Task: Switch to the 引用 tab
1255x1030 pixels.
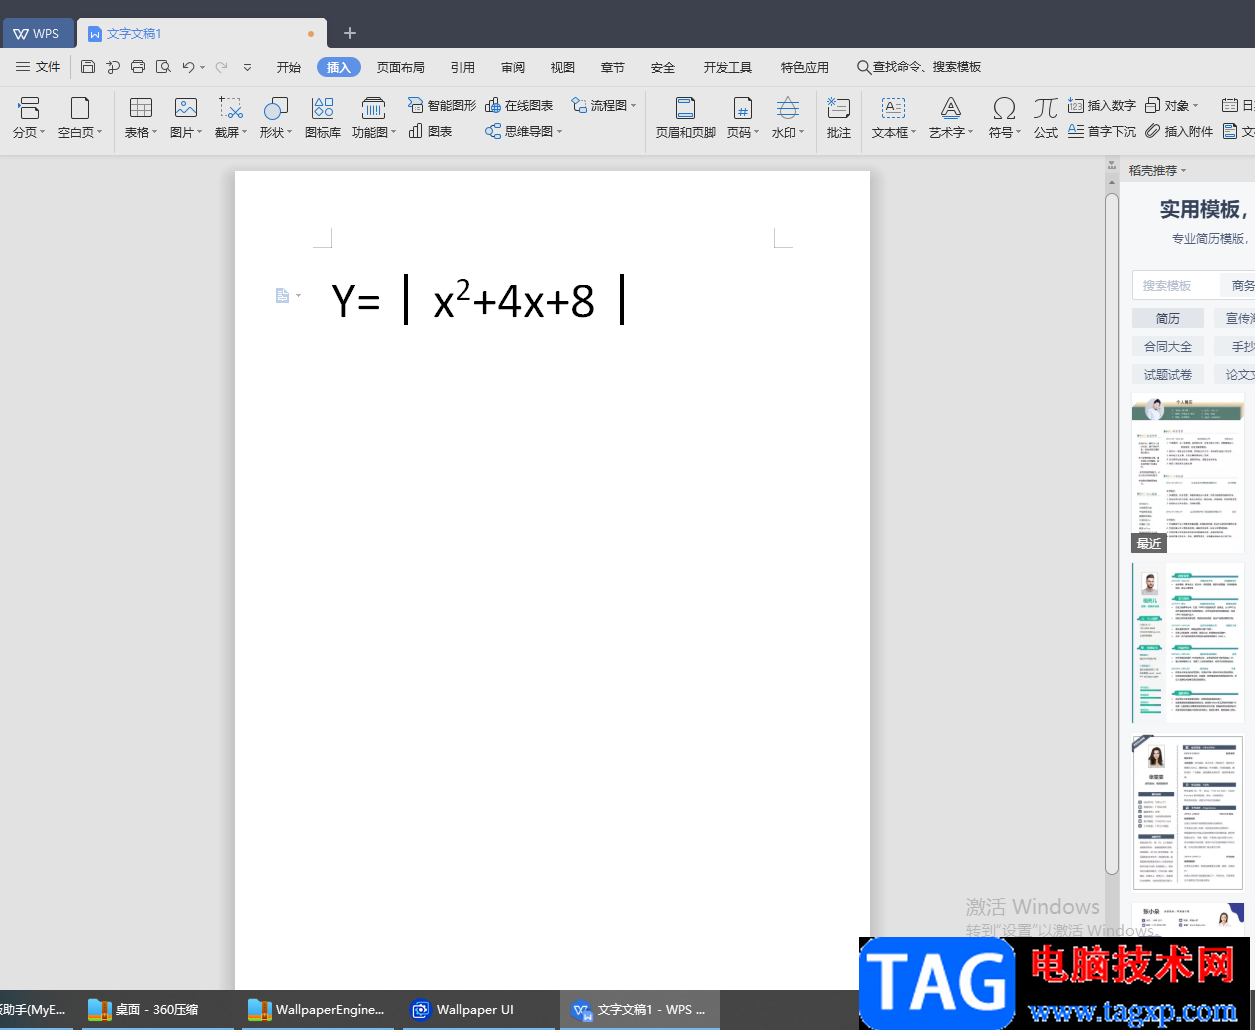Action: point(463,67)
